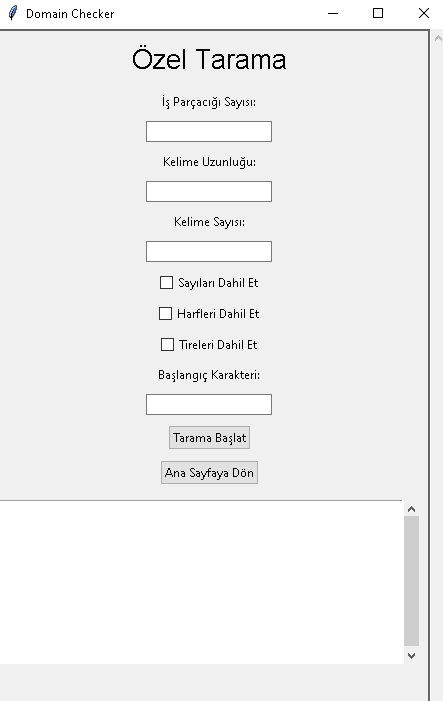
Task: Check the Tireleri Dahil Et option
Action: tap(167, 344)
